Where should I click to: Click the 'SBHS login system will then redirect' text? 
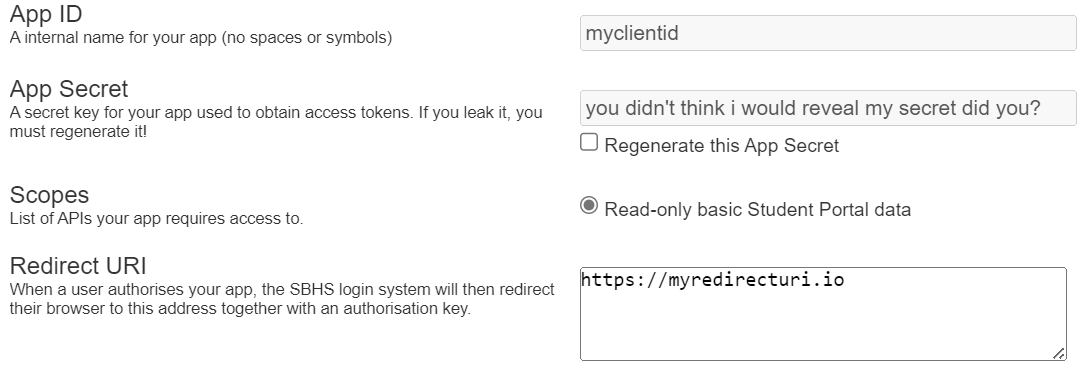[423, 289]
